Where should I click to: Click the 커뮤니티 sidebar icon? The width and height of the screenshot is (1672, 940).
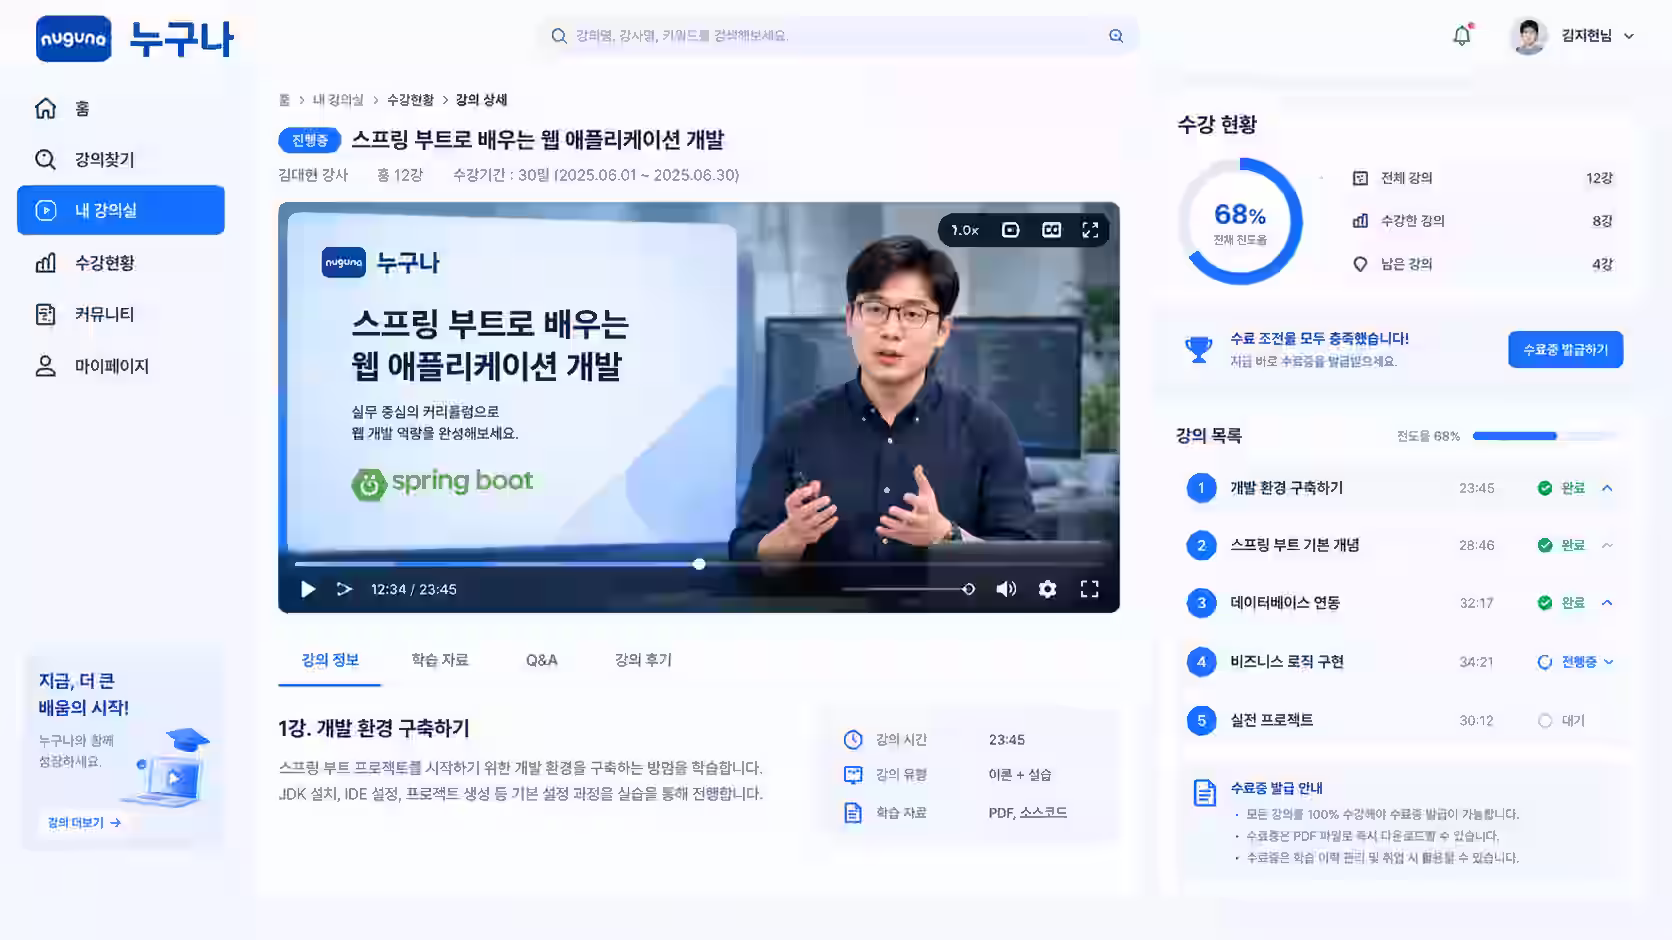tap(46, 314)
